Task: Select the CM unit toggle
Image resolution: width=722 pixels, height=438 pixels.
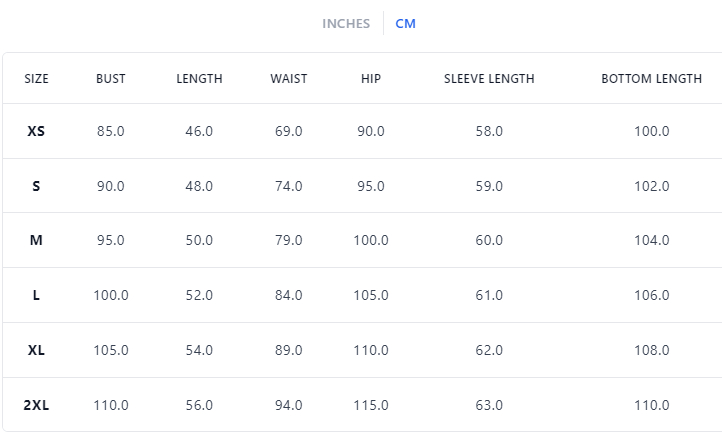Action: (405, 24)
